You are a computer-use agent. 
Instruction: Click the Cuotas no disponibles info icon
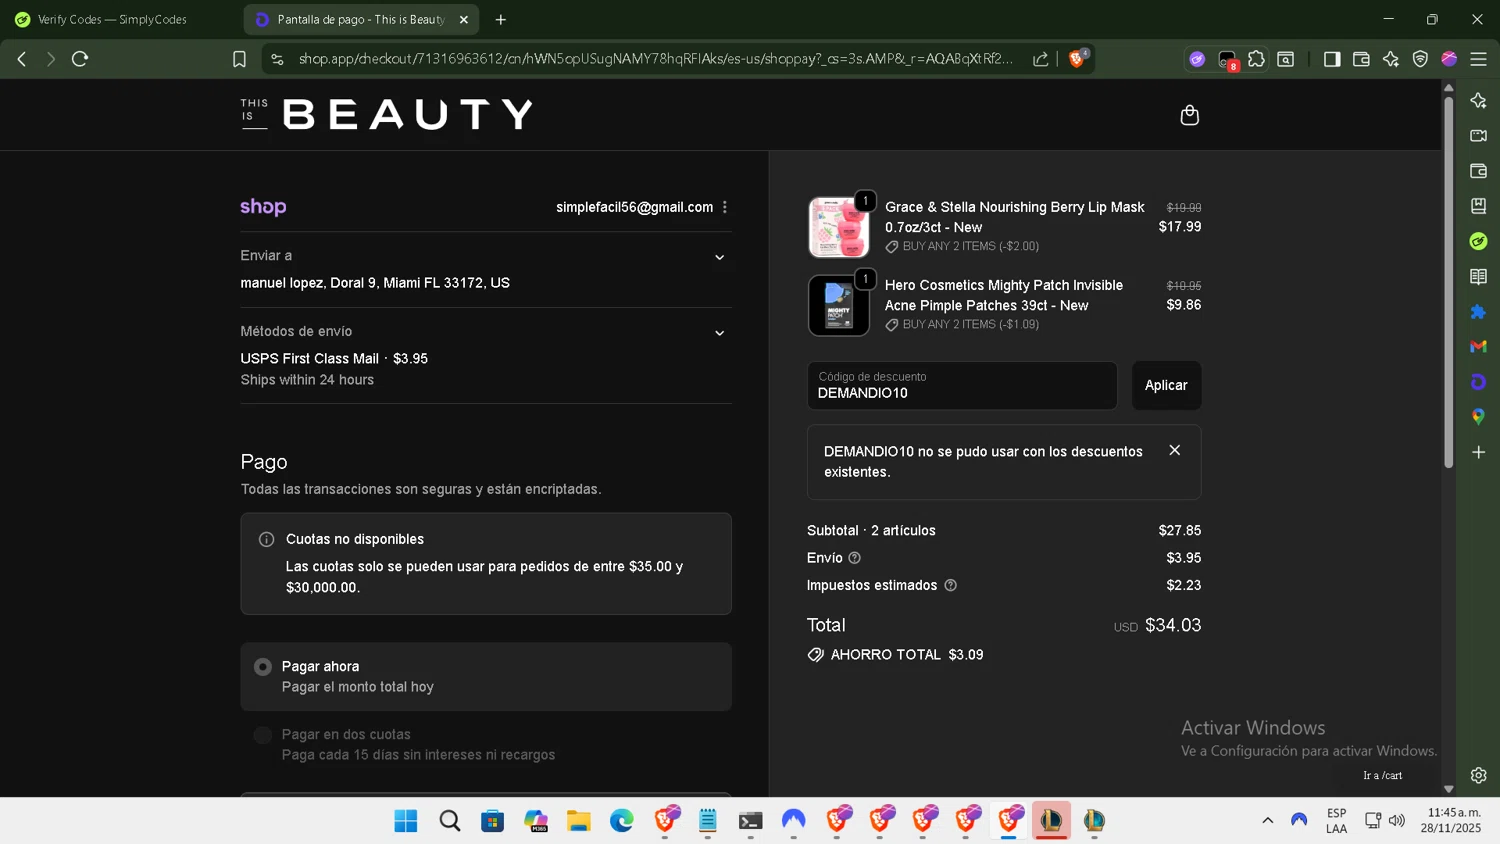[x=266, y=539]
